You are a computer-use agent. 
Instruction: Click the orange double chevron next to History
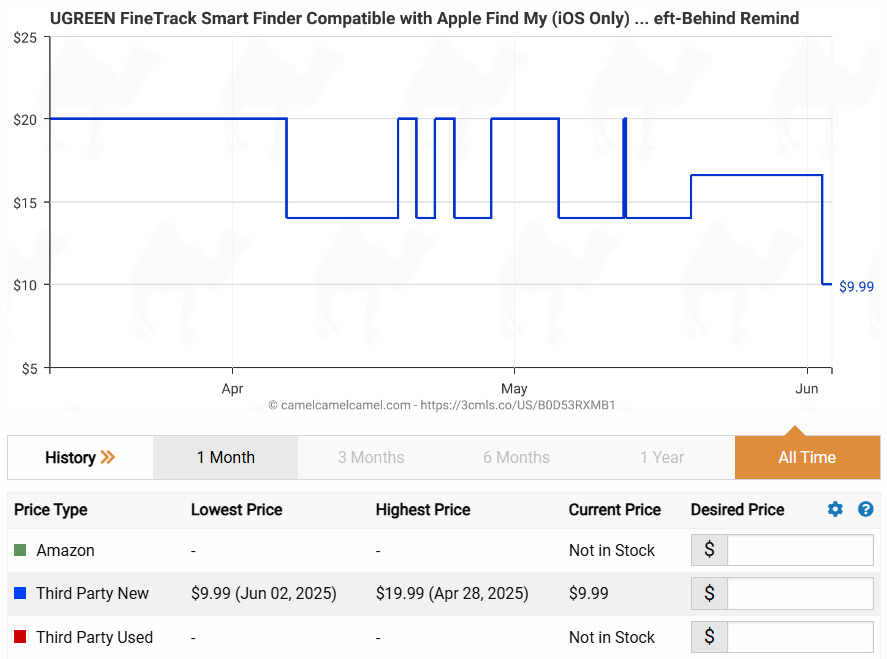(108, 457)
